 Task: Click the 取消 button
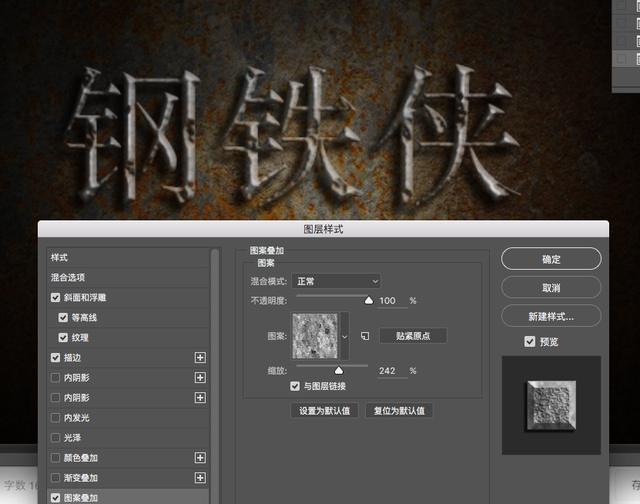551,288
